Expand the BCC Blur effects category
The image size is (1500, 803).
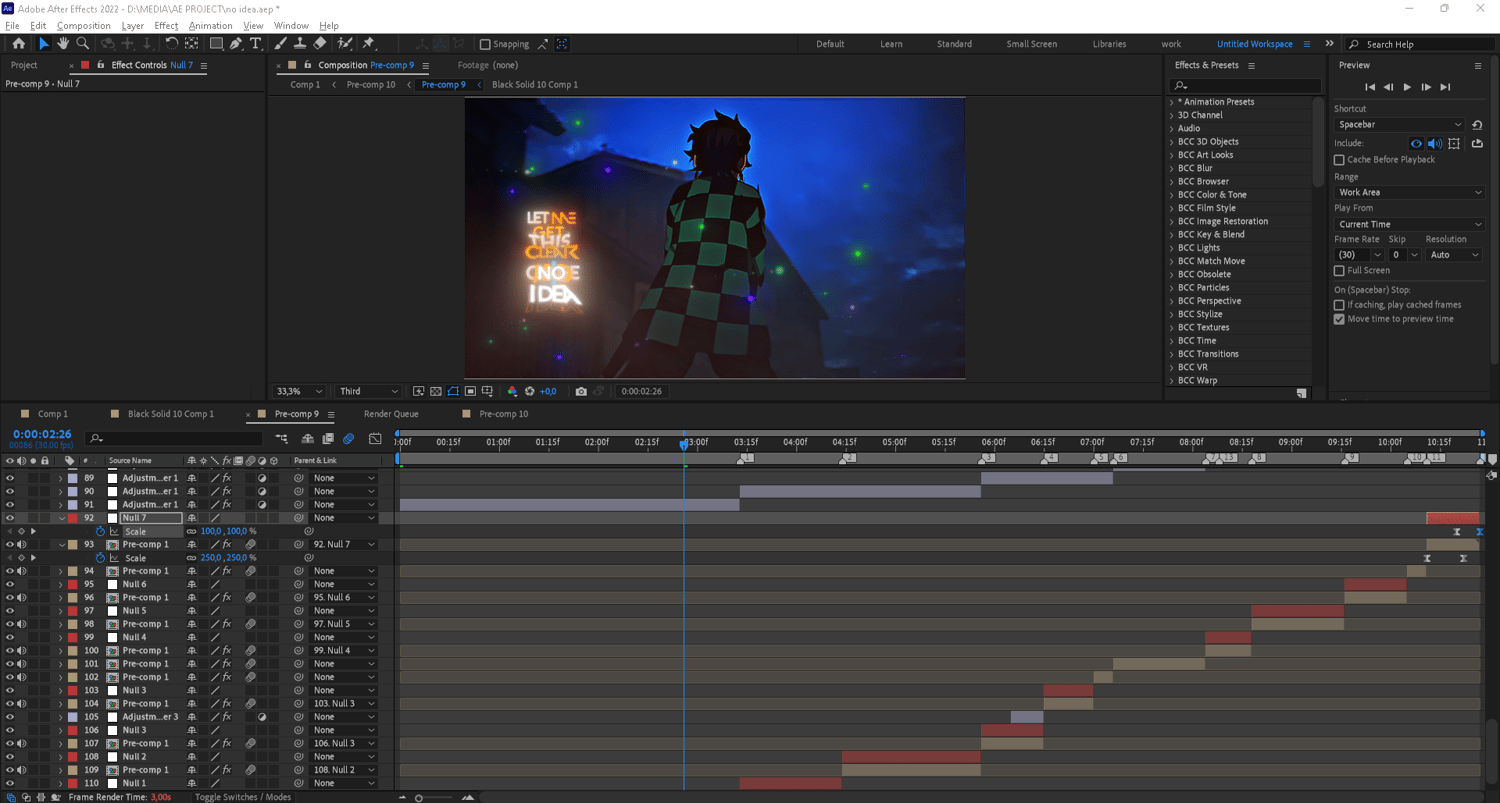(x=1172, y=168)
